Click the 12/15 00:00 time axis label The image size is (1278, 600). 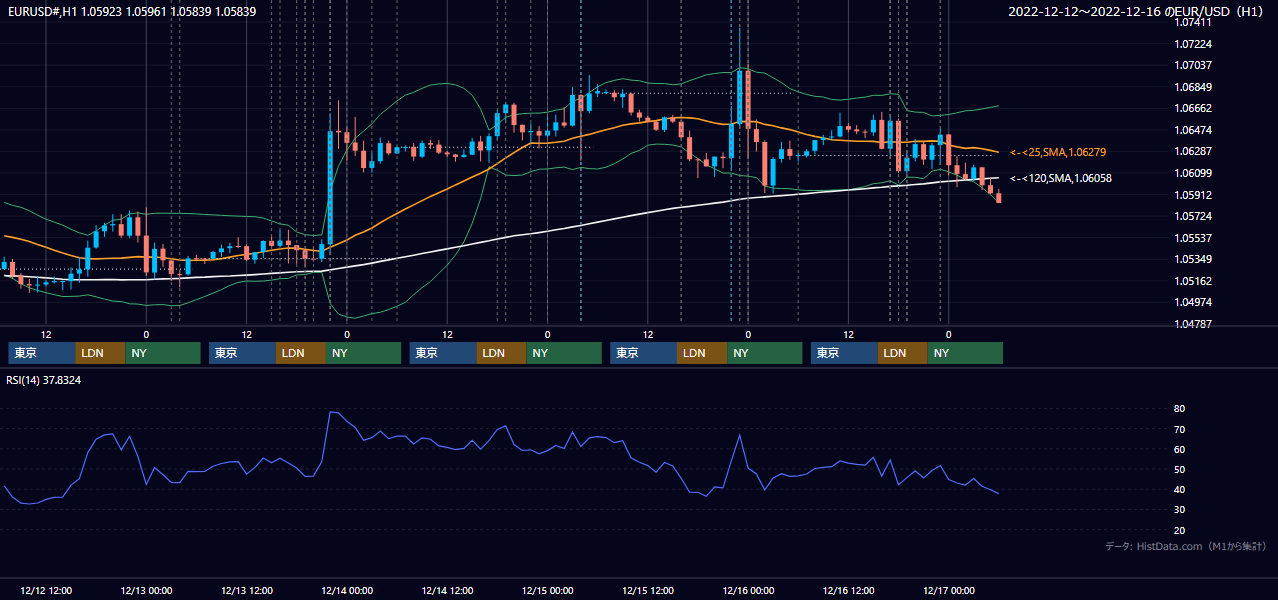(x=547, y=590)
